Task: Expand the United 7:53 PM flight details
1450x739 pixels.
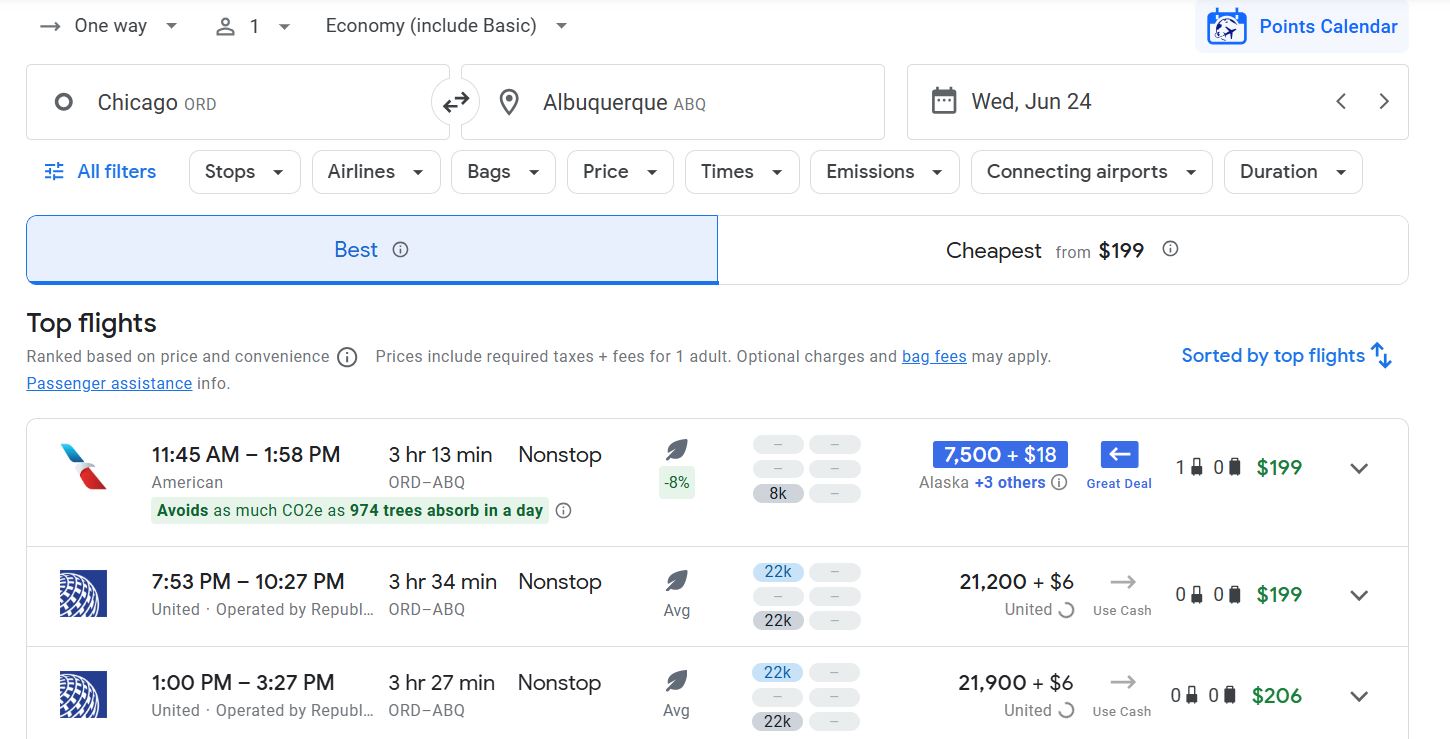Action: point(1358,595)
